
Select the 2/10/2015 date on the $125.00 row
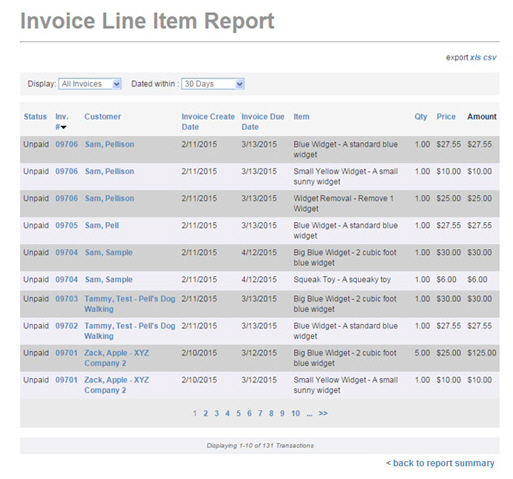(x=199, y=353)
